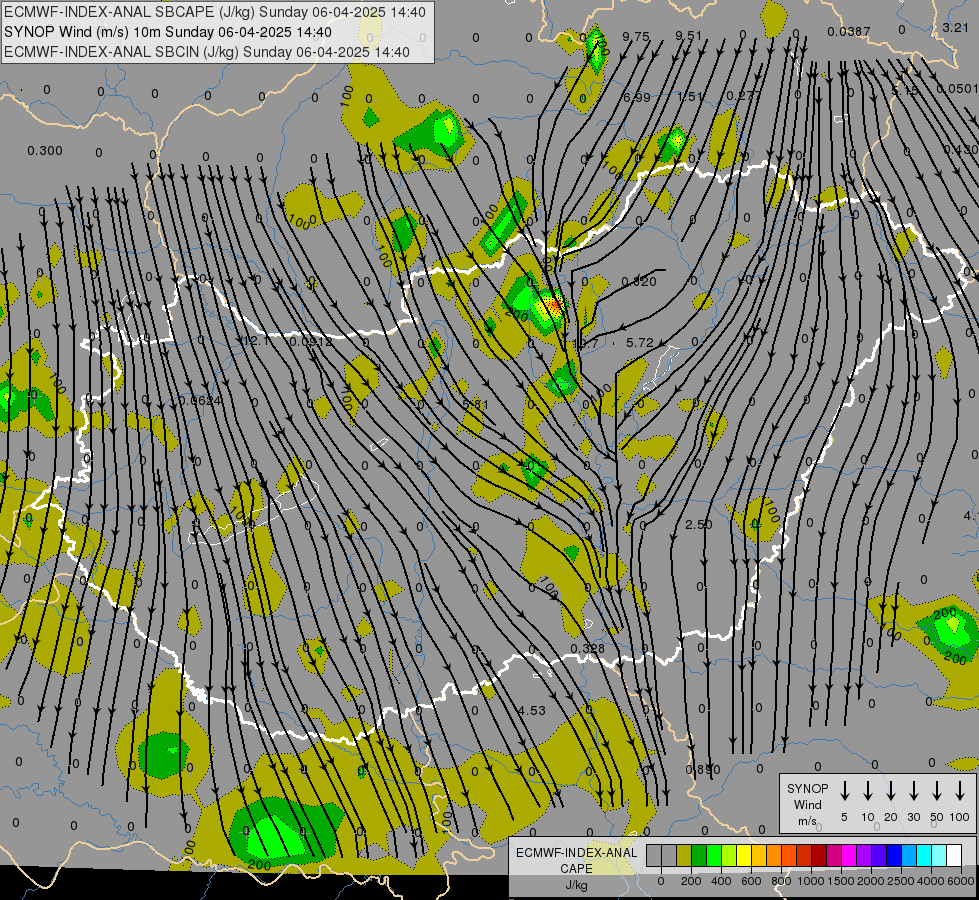Click the '2.50' value on the map
This screenshot has height=900, width=979.
click(x=699, y=525)
